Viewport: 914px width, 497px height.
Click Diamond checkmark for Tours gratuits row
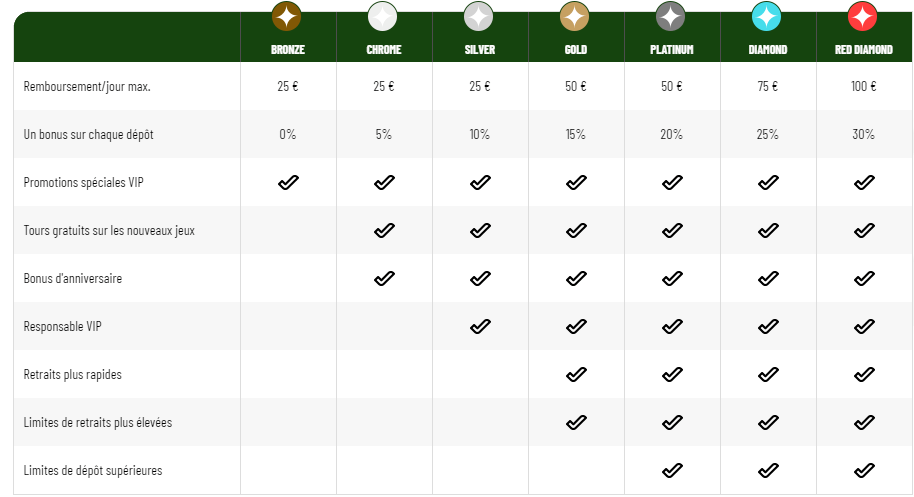point(768,231)
